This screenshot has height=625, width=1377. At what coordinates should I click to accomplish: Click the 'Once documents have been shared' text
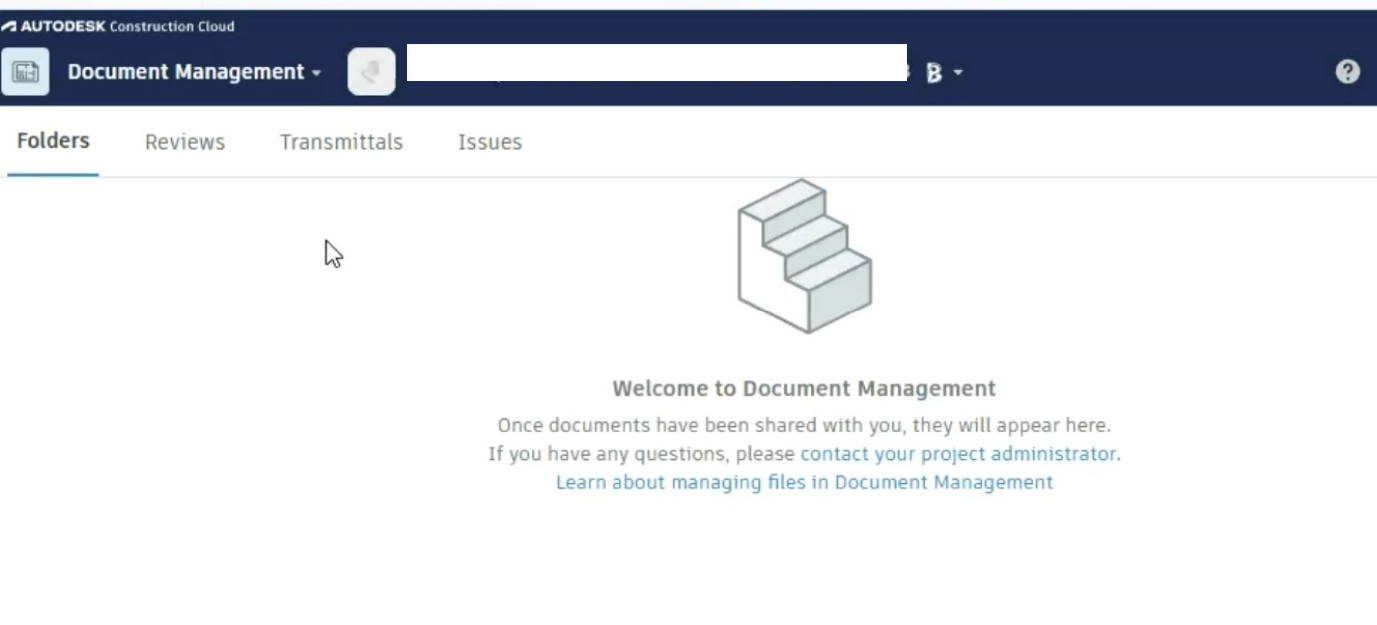tap(804, 425)
